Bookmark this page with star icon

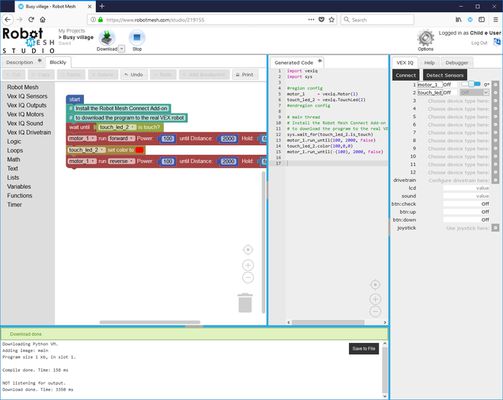click(331, 20)
